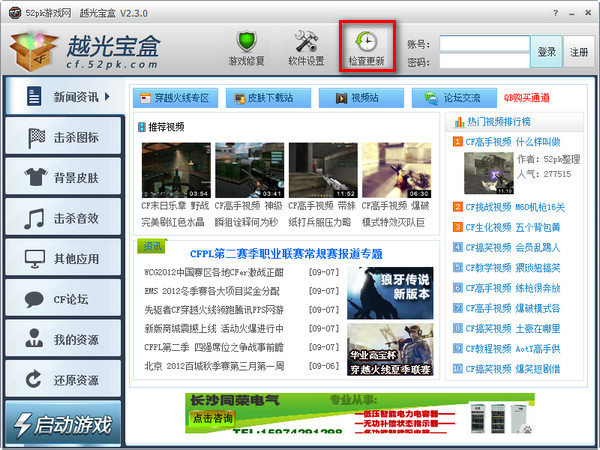The image size is (600, 450).
Task: Open news EMS 2012冬季赛各大项目奖金分配
Action: 212,291
